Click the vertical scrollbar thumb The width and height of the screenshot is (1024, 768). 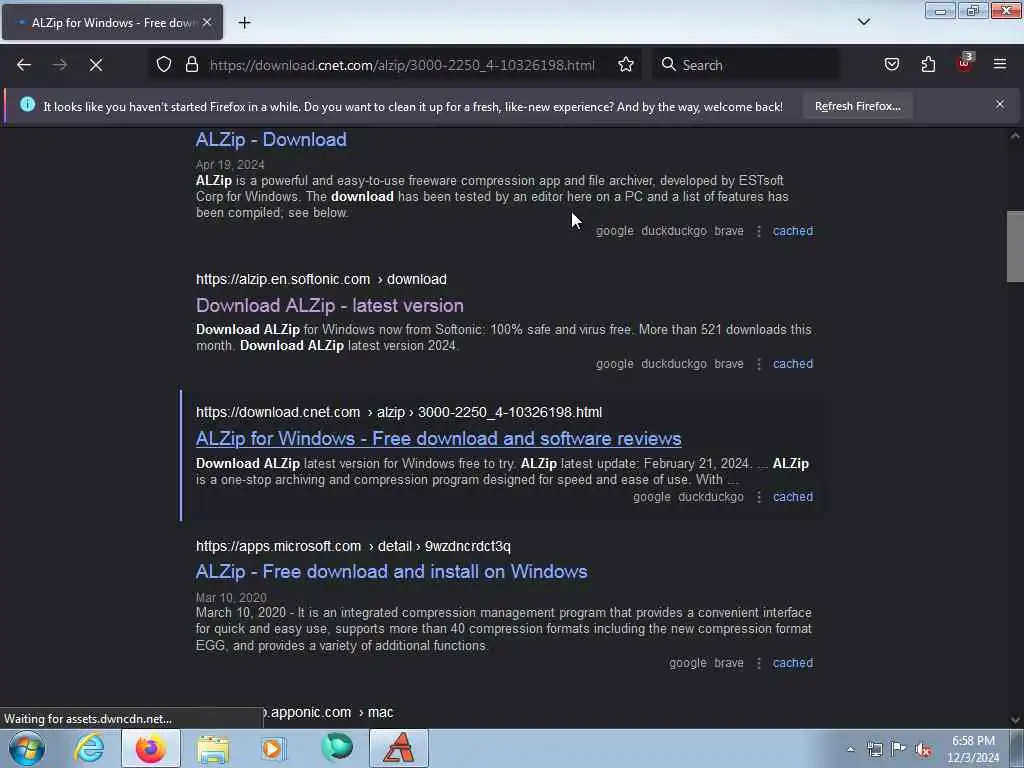(1015, 246)
